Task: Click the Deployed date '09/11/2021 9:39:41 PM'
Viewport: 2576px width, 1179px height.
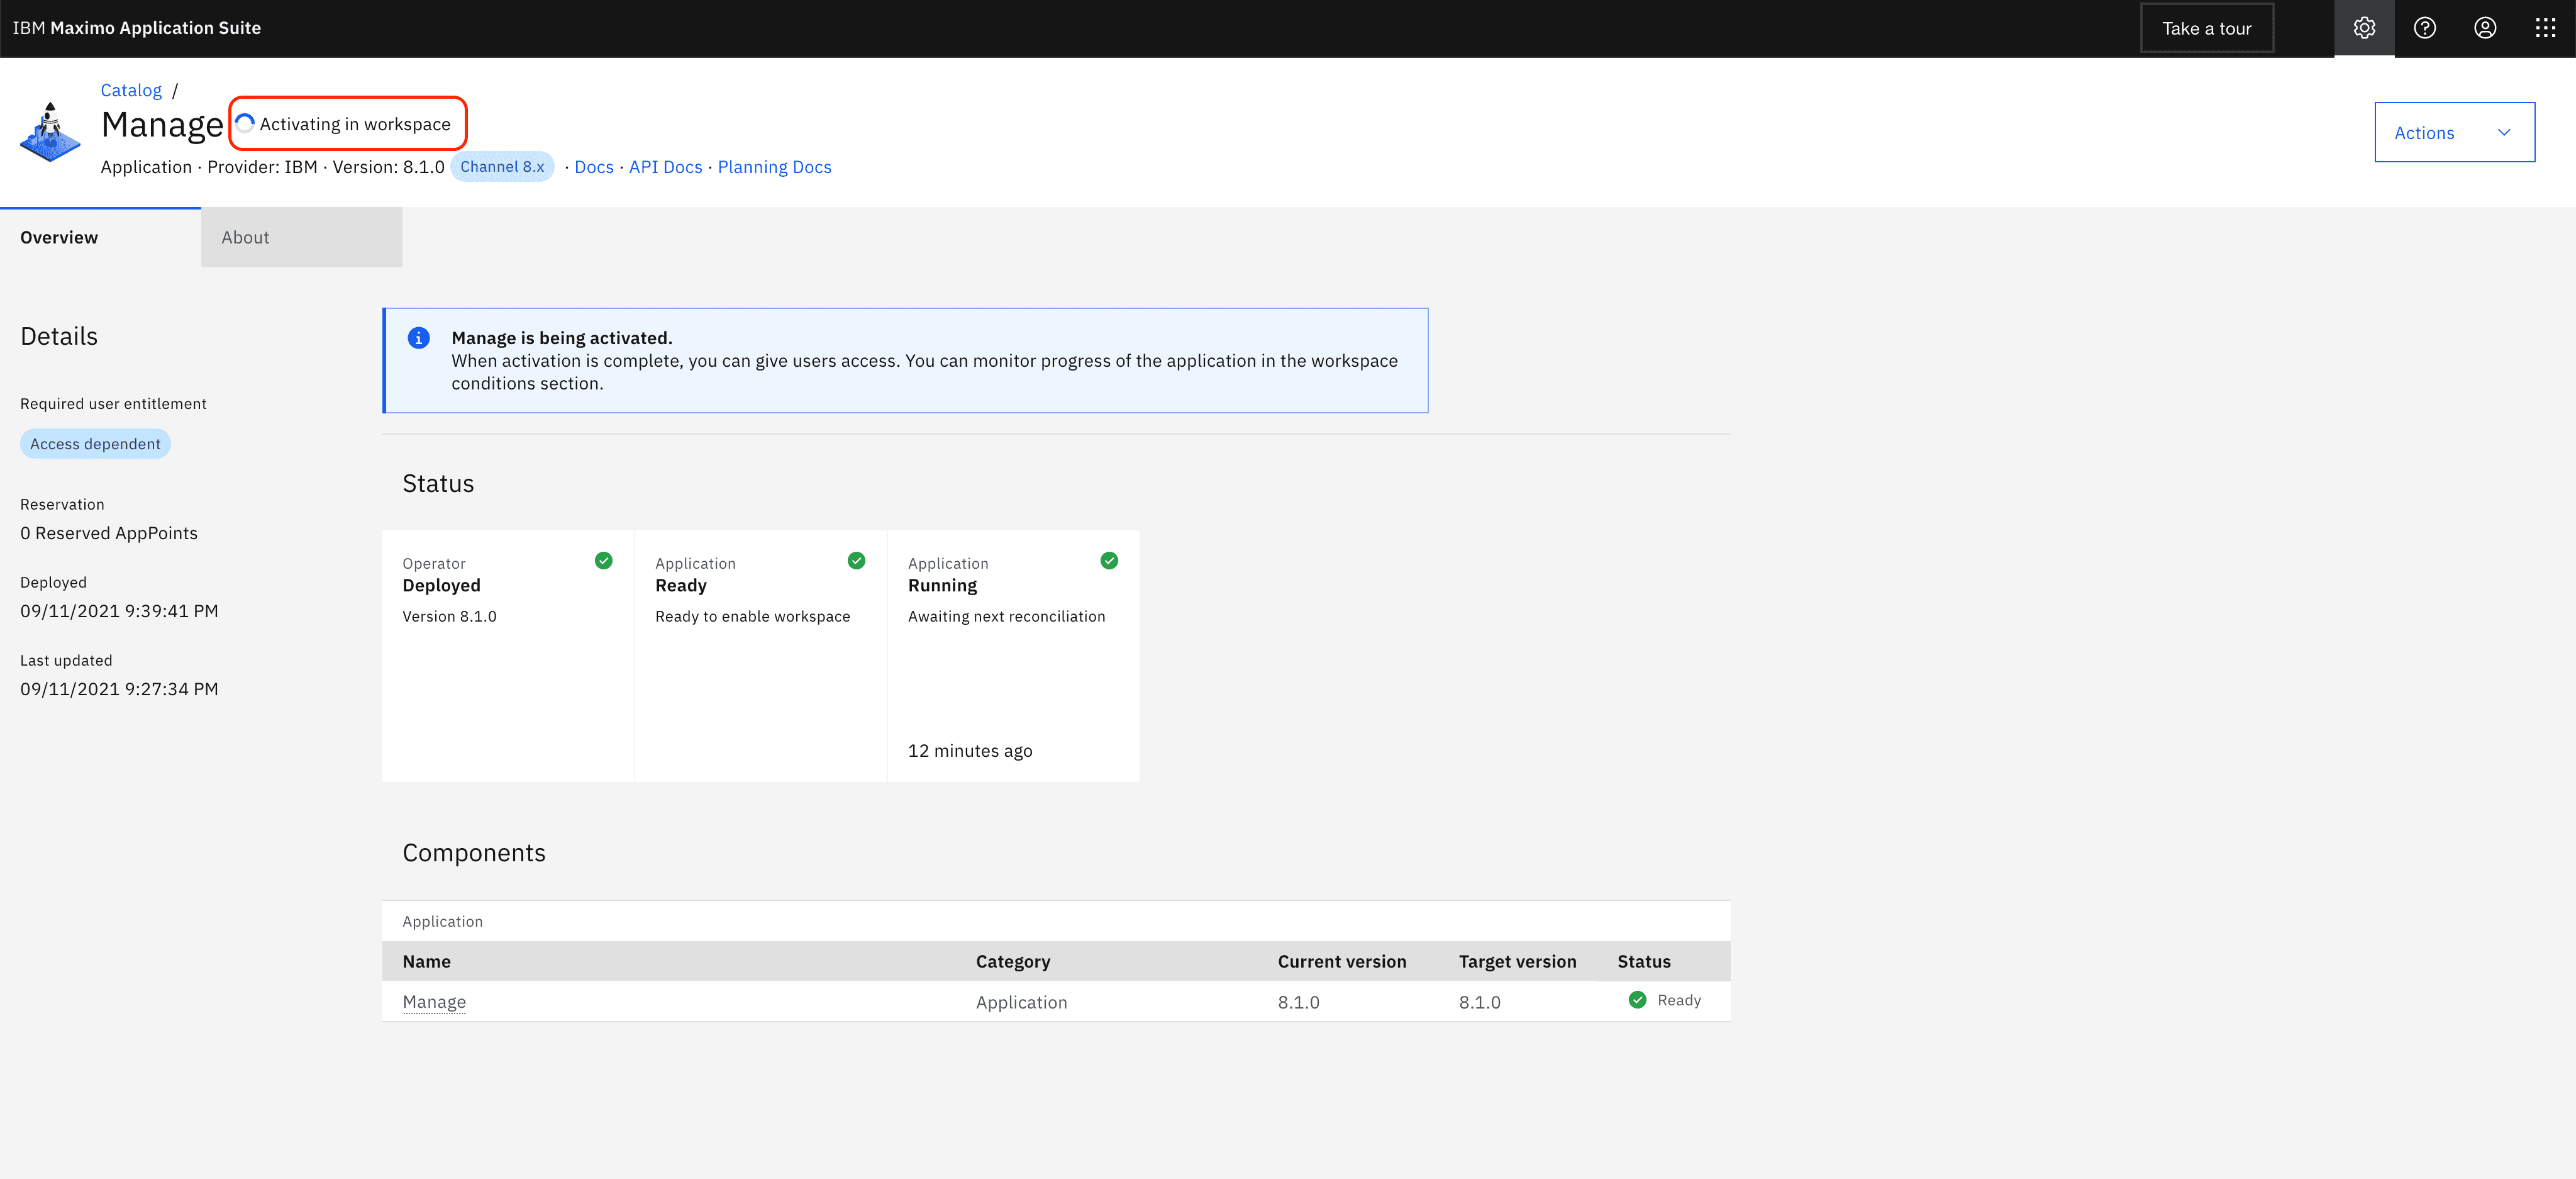Action: (x=119, y=611)
